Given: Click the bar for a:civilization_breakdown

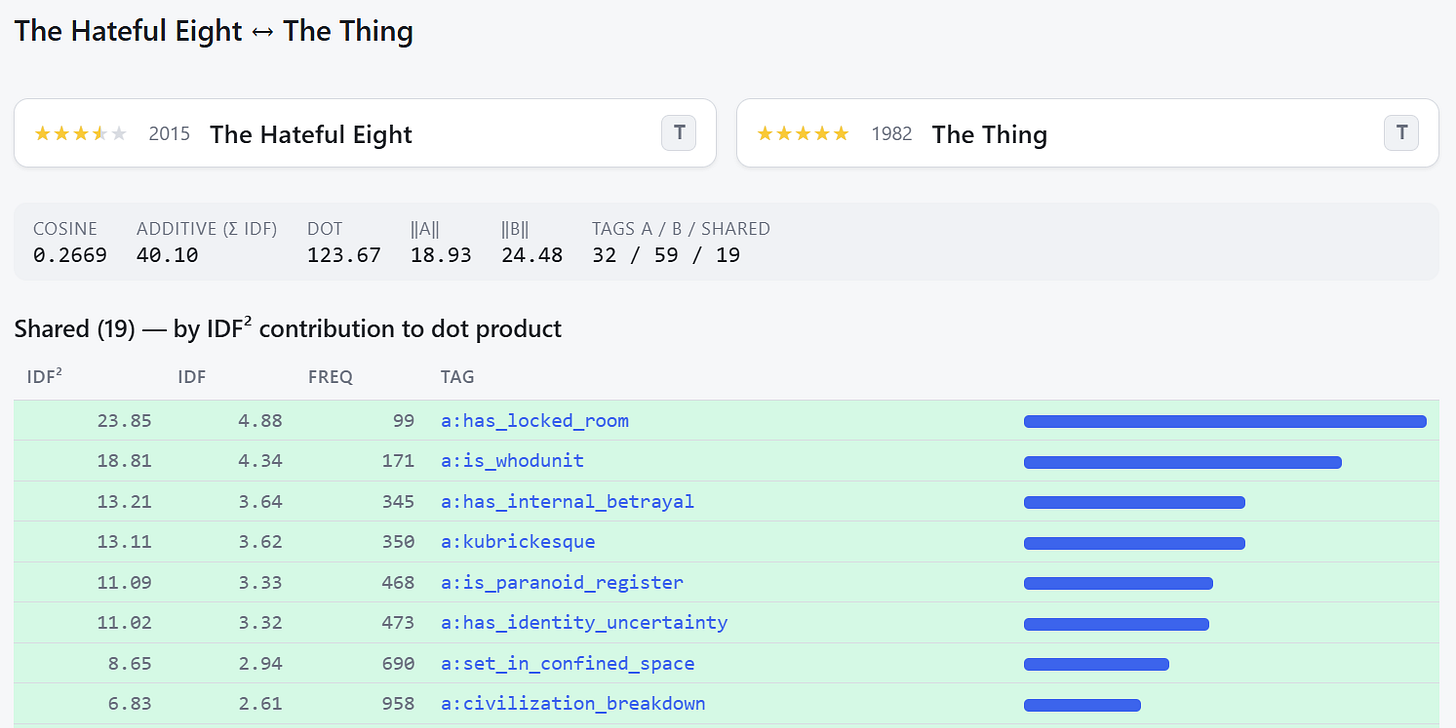Looking at the screenshot, I should (x=1082, y=705).
